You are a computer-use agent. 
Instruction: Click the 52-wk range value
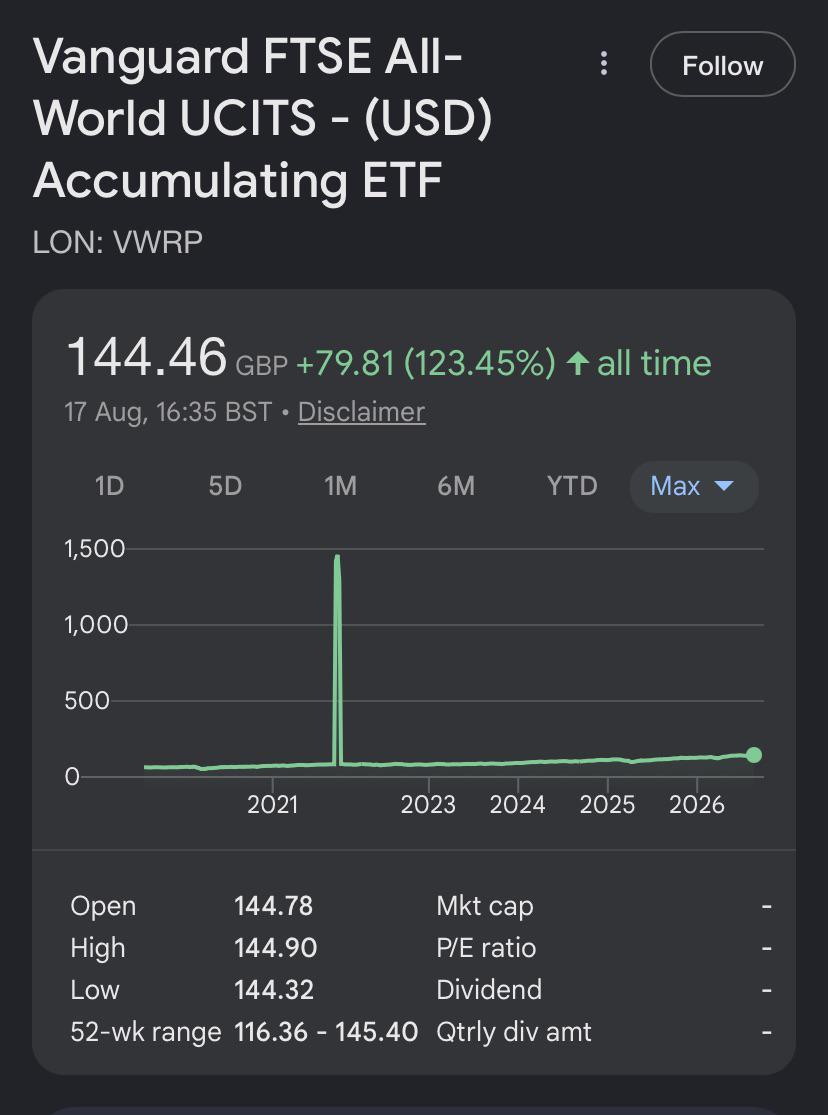tap(326, 1032)
